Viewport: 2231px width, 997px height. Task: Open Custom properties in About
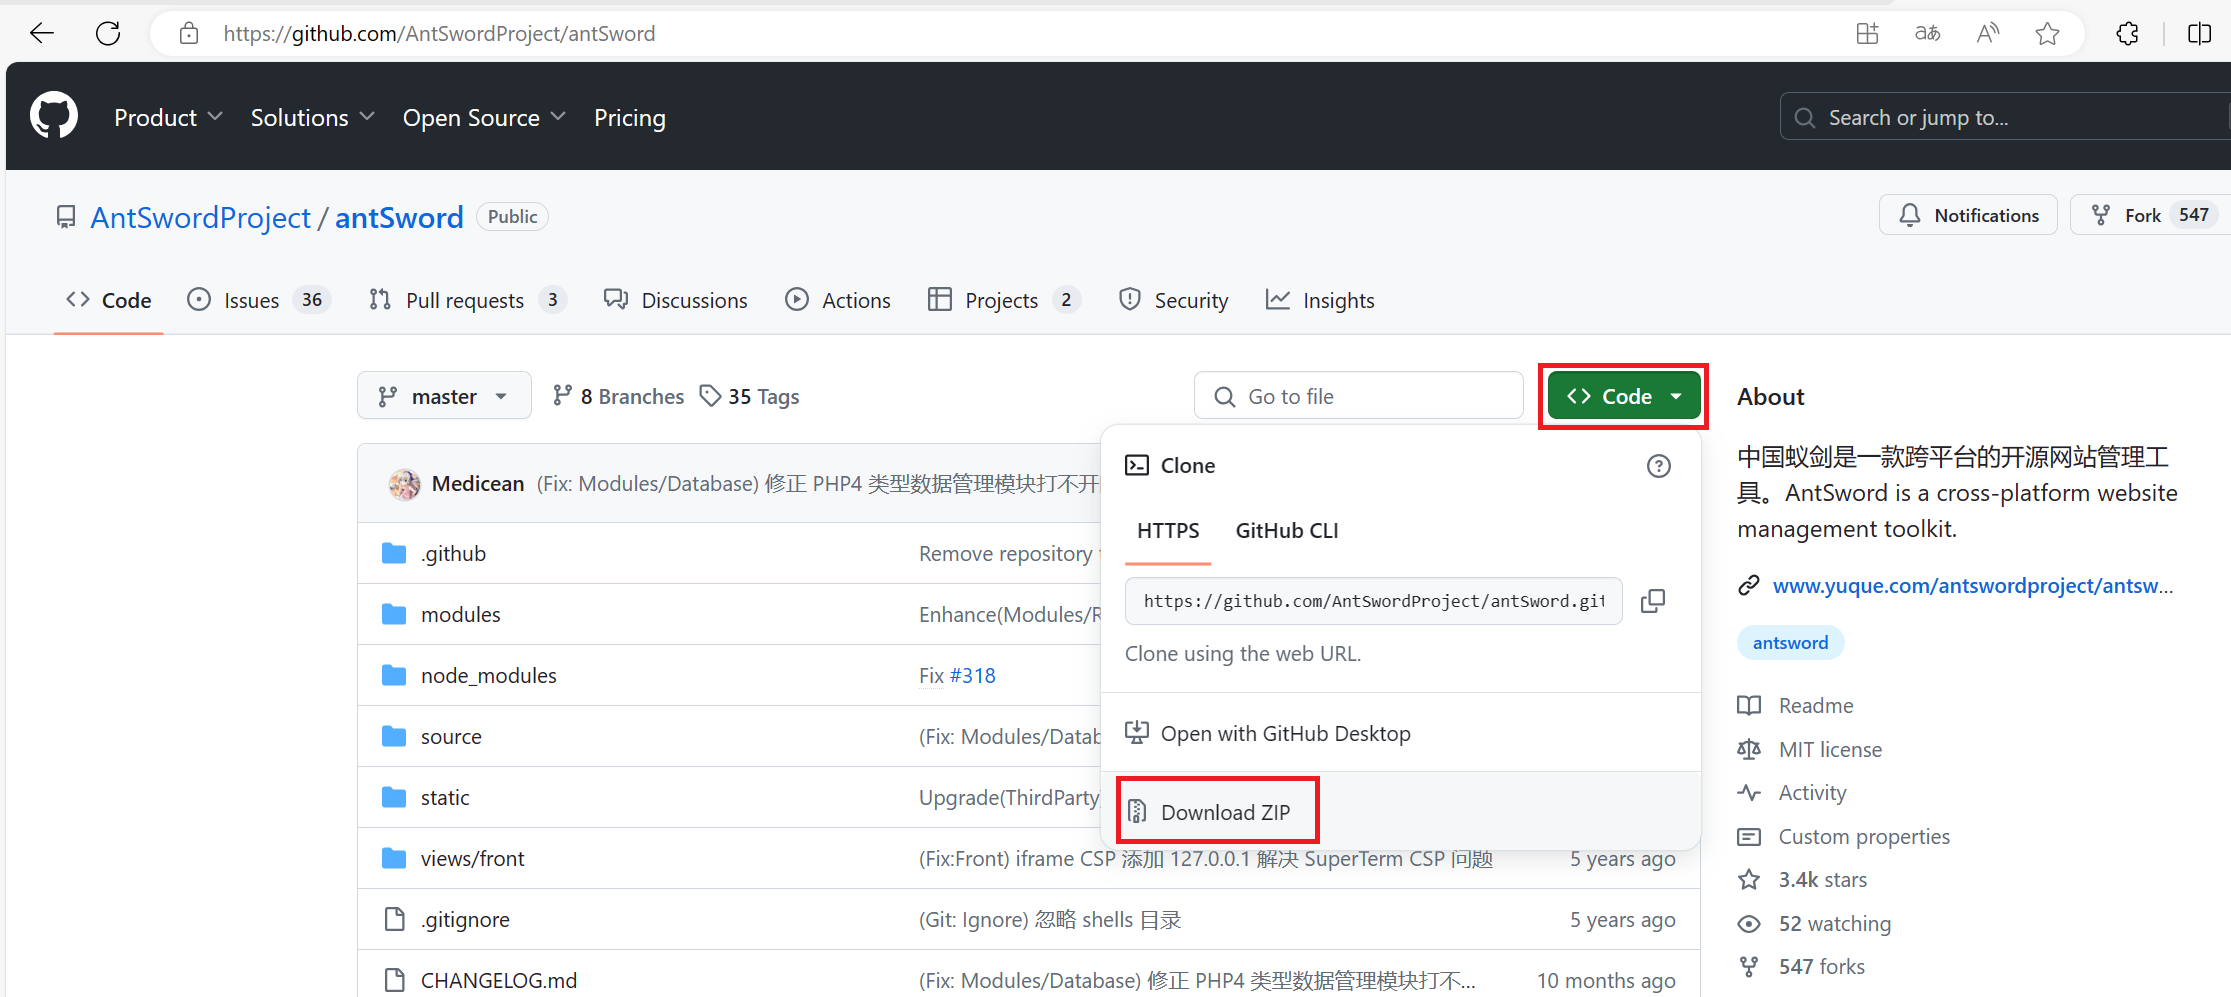(1864, 836)
